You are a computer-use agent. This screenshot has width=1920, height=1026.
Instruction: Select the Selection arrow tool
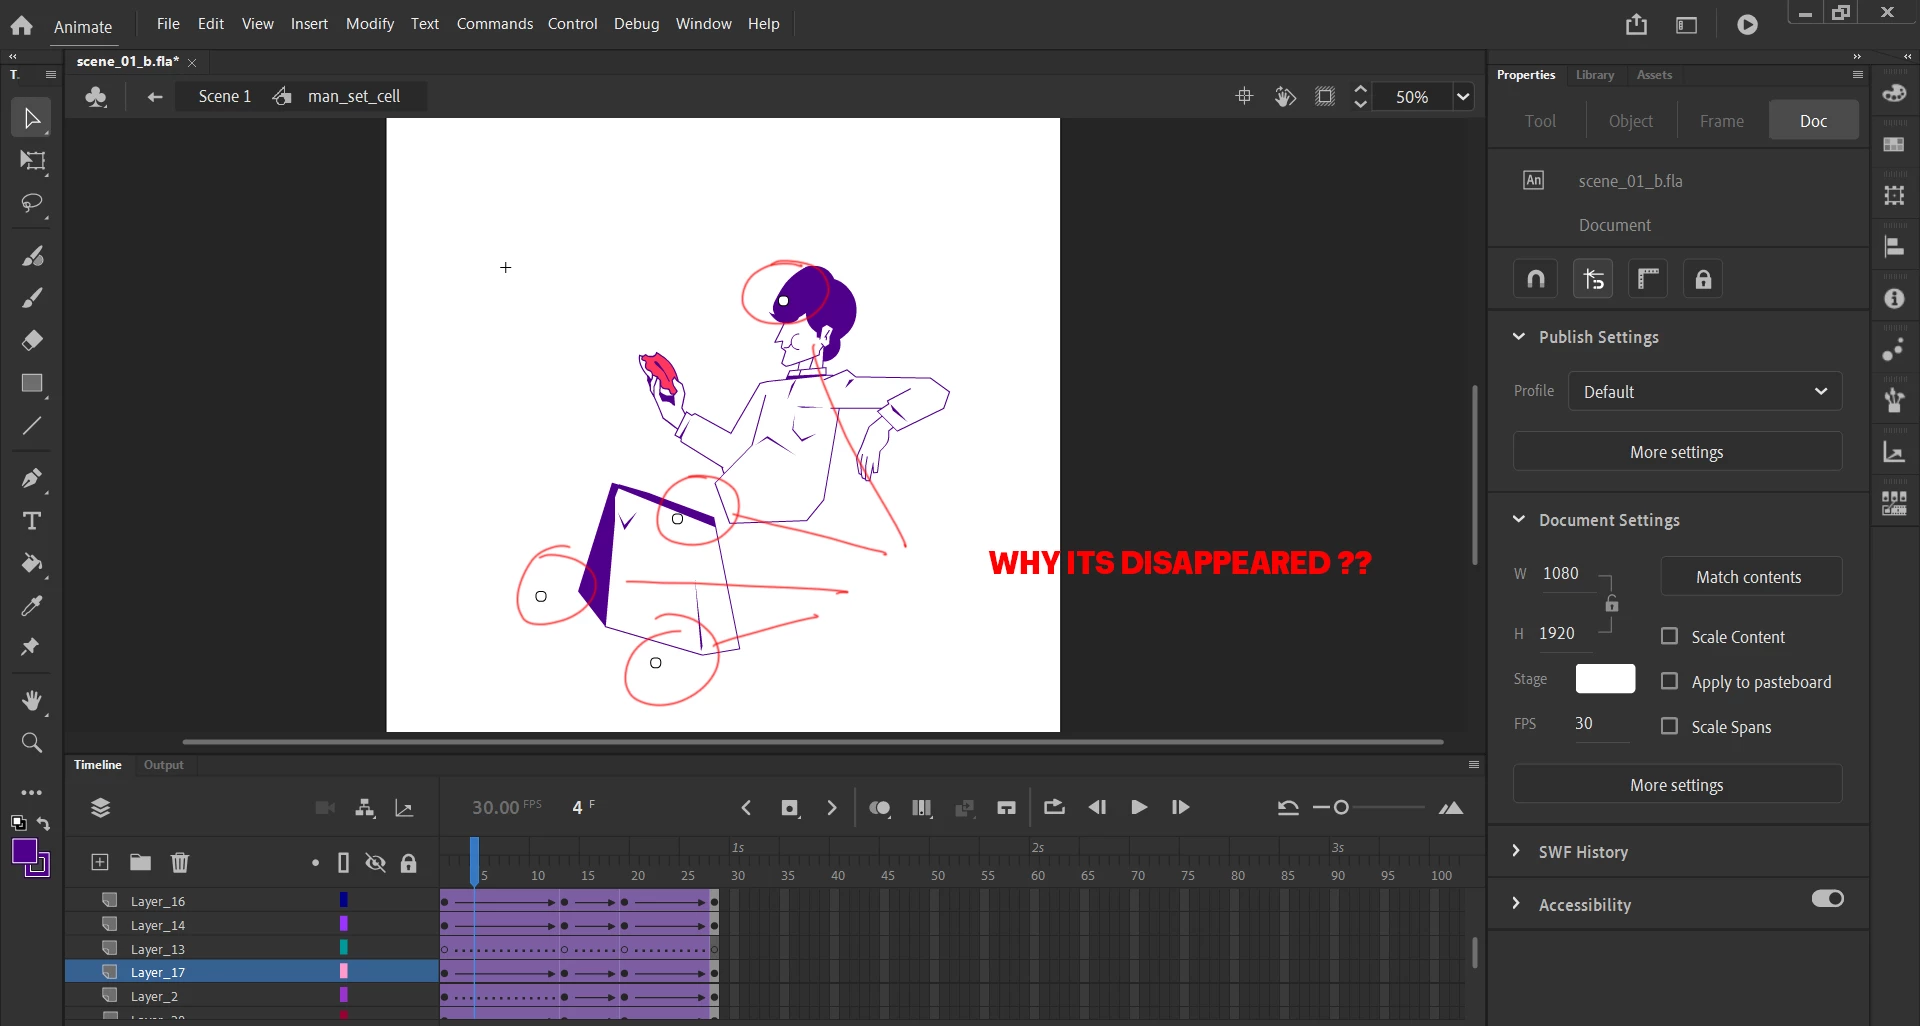(x=31, y=118)
